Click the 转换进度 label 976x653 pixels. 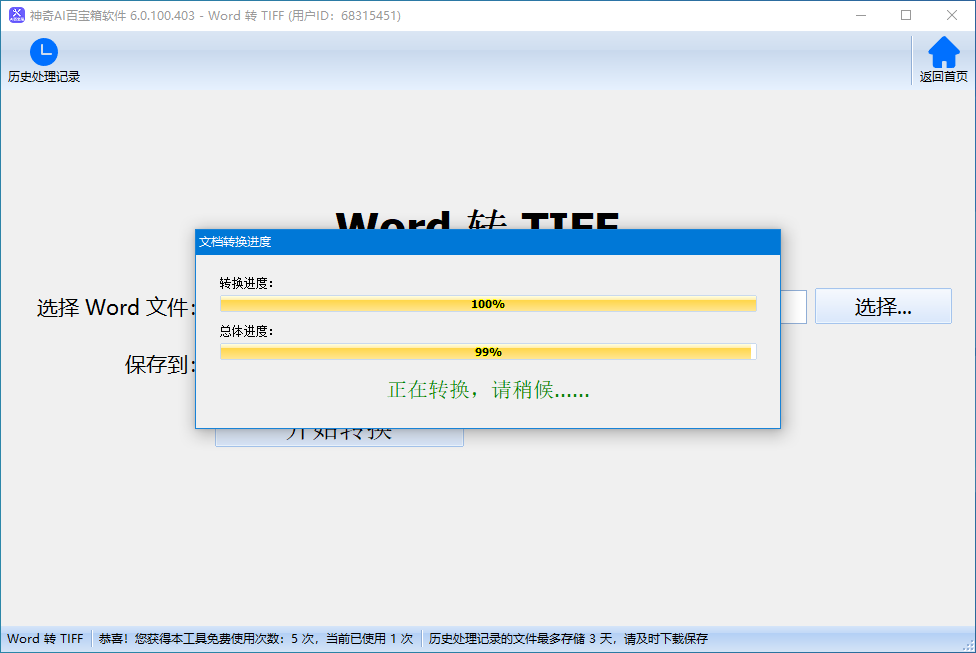tap(246, 283)
